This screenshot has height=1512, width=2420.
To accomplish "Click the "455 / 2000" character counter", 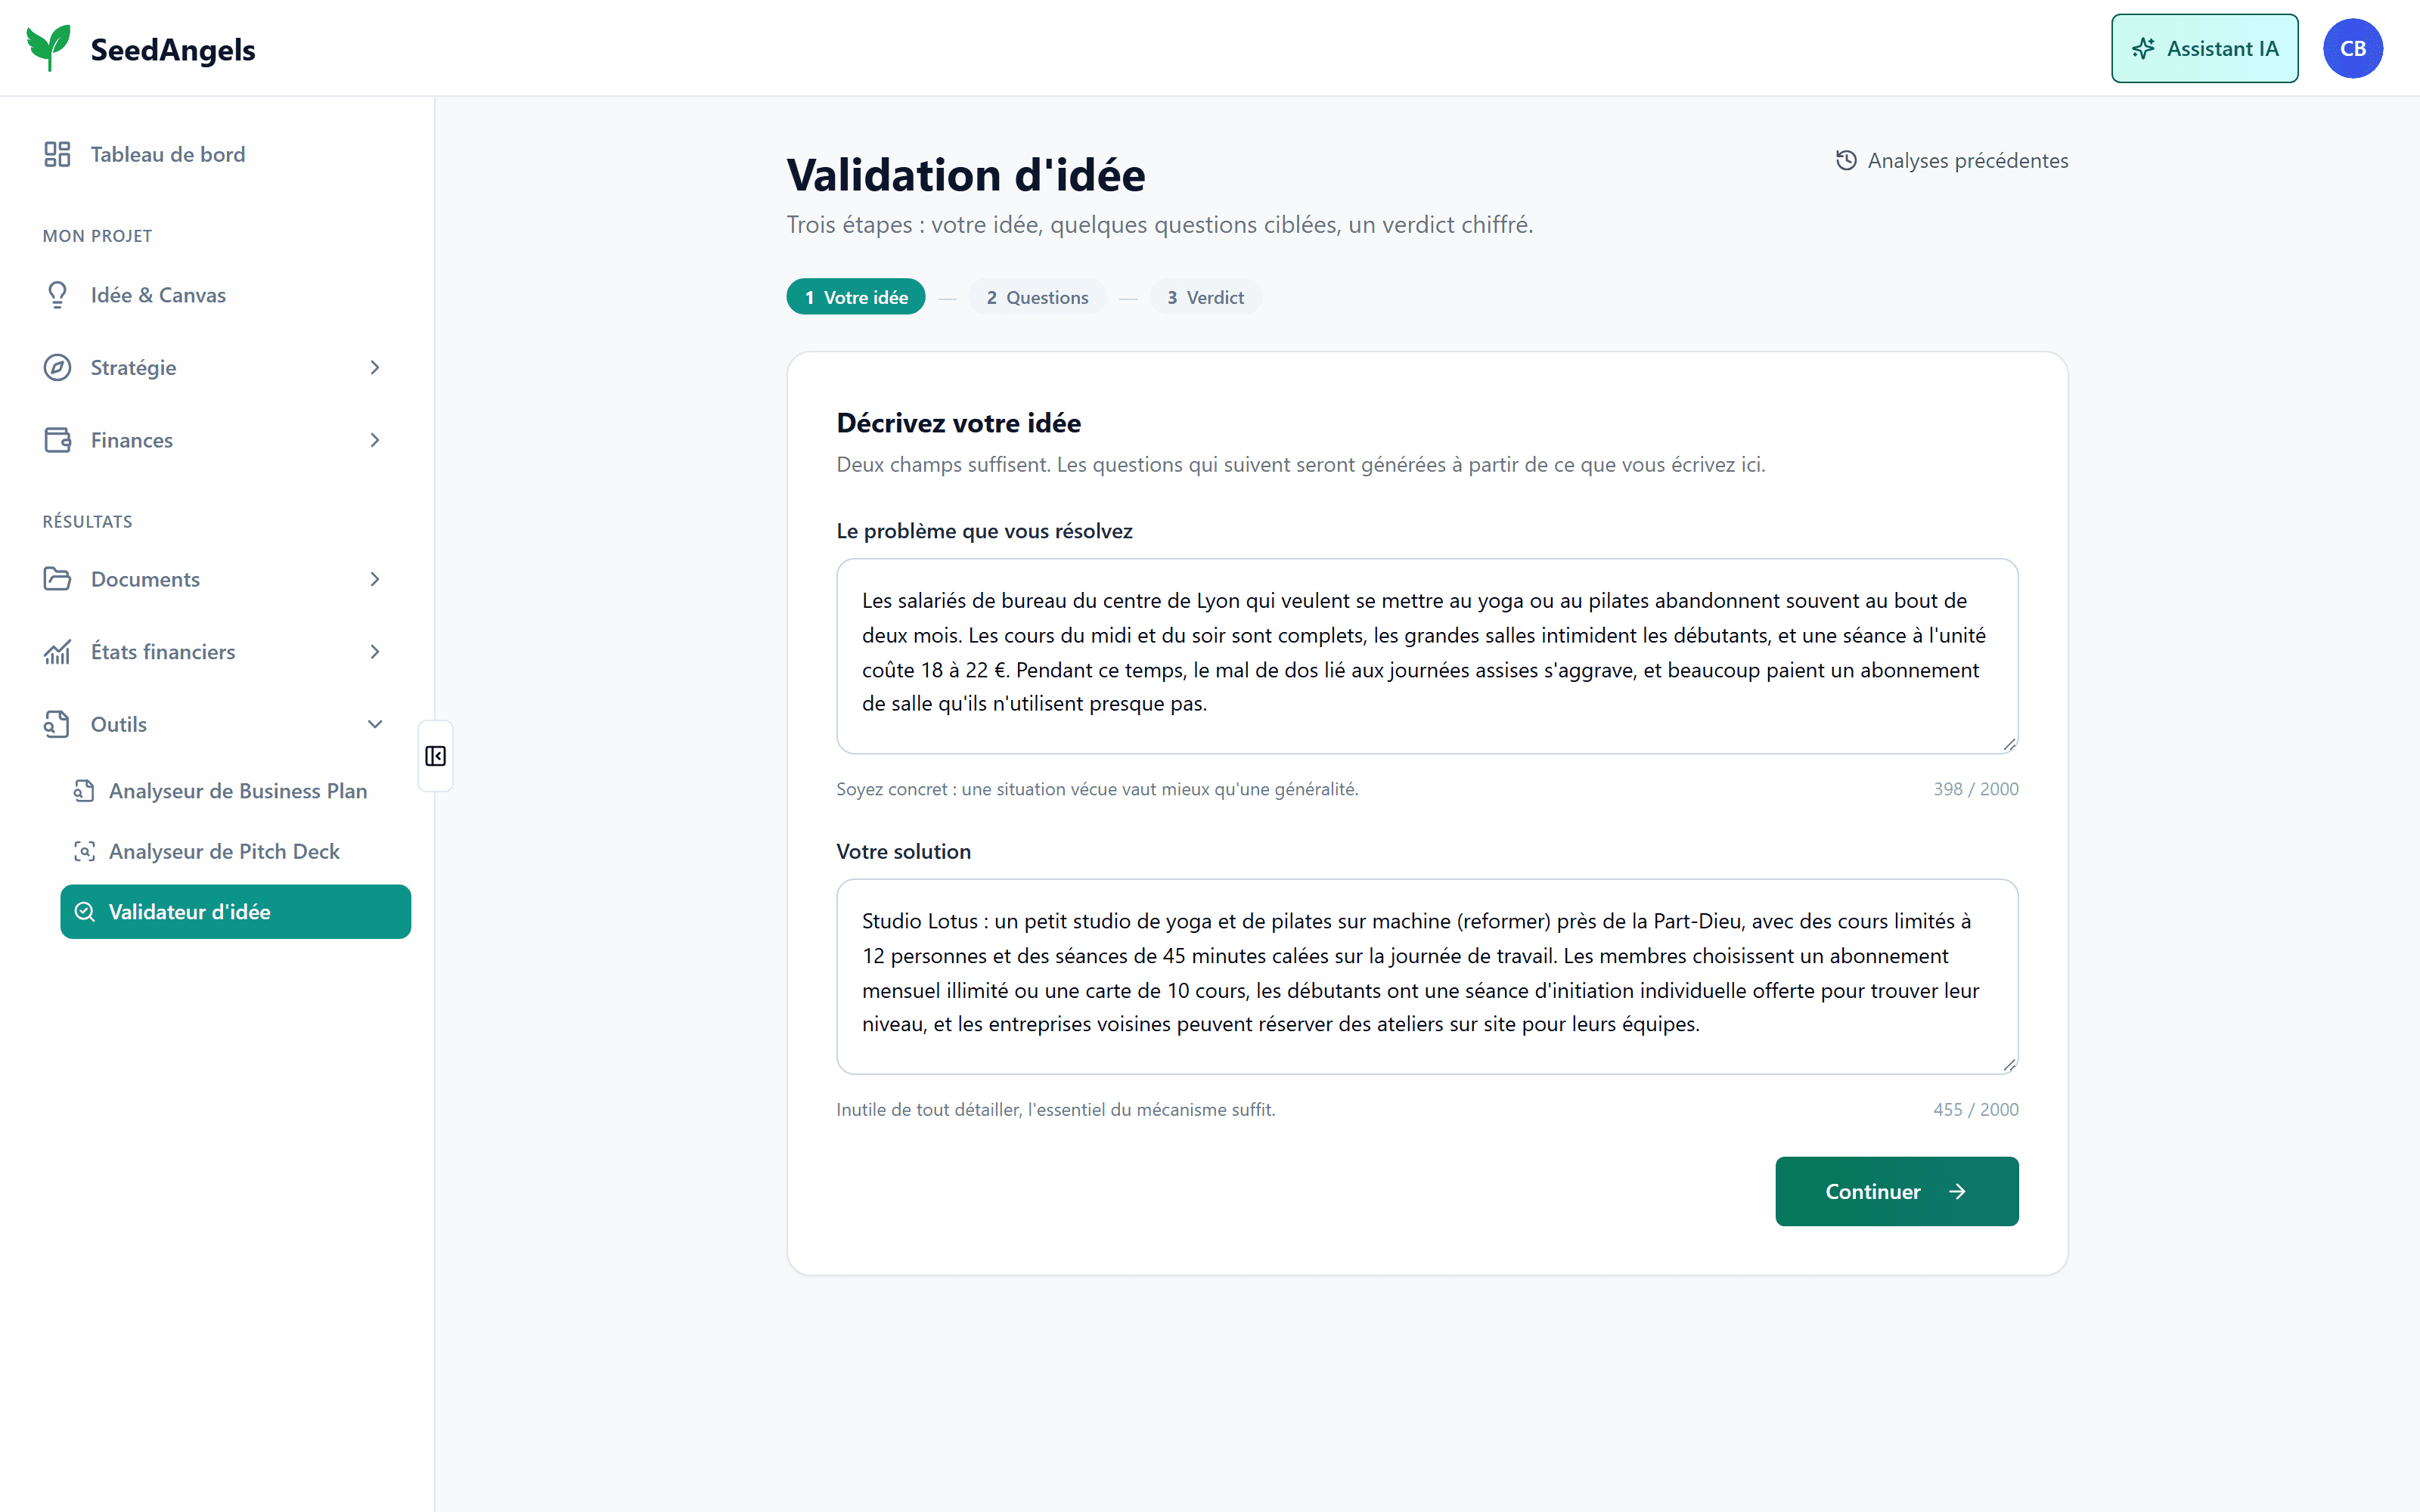I will click(1976, 1109).
